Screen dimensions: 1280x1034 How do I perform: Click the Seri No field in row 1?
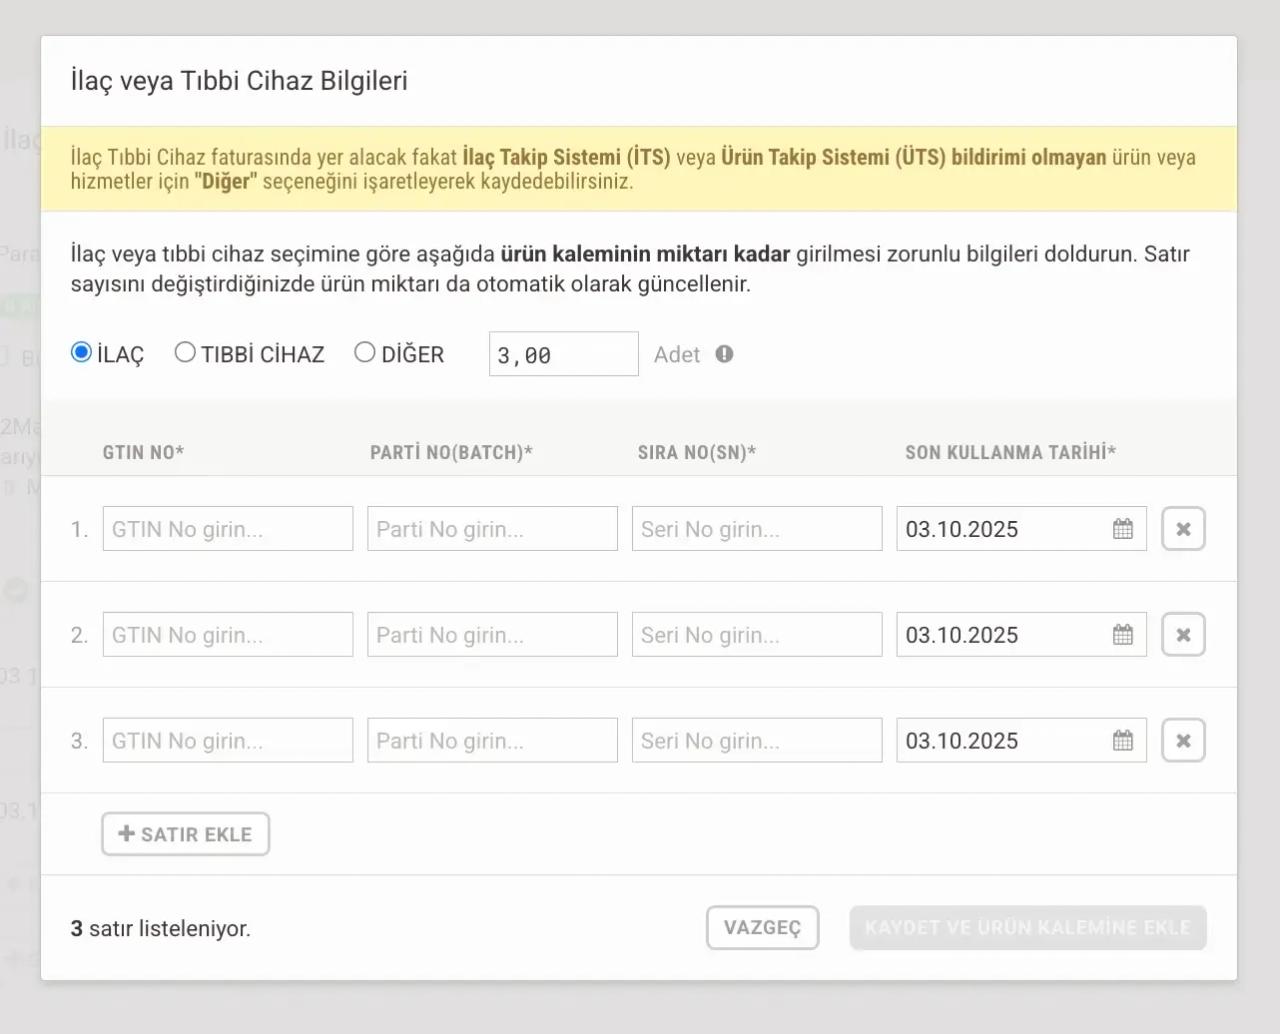tap(756, 529)
